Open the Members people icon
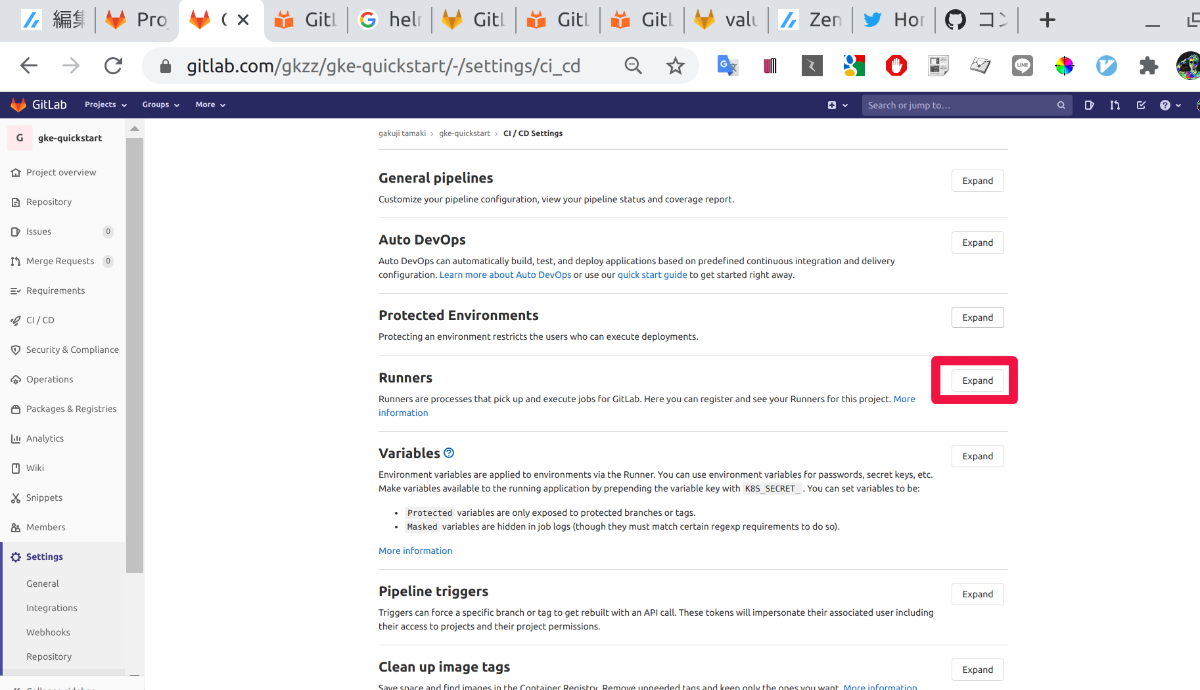This screenshot has height=690, width=1200. 15,527
